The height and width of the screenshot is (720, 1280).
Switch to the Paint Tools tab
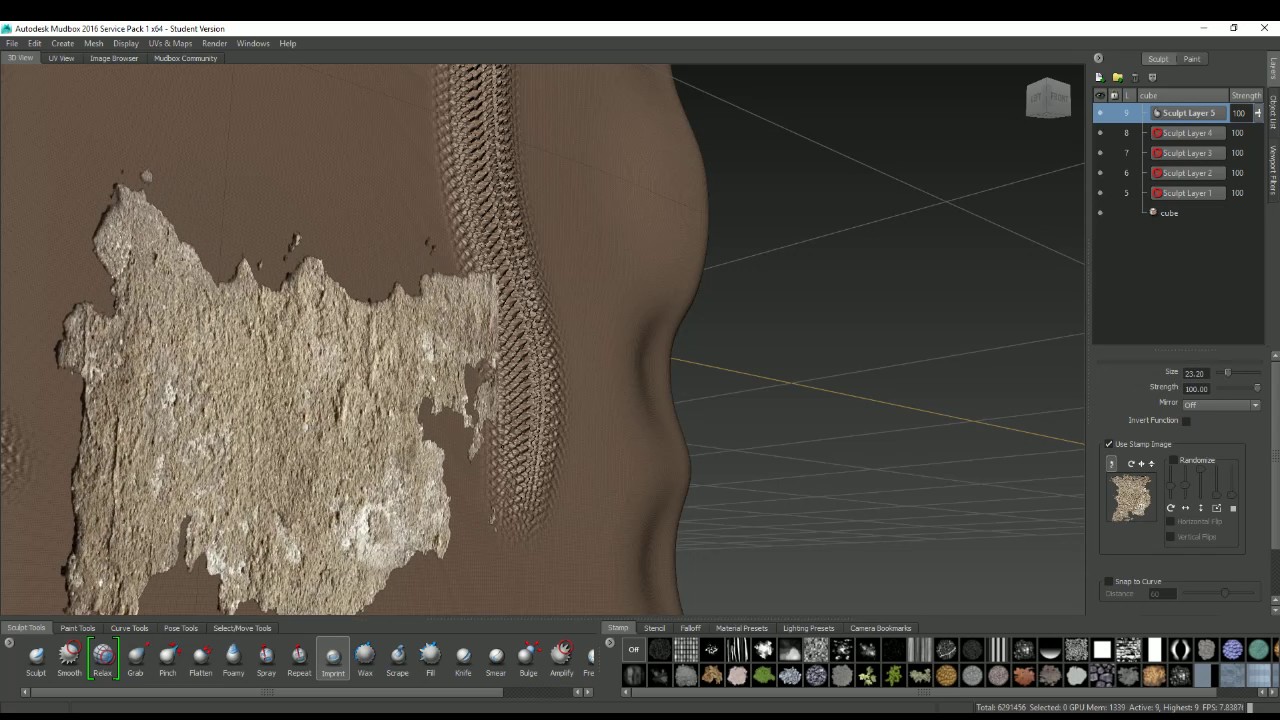coord(77,628)
